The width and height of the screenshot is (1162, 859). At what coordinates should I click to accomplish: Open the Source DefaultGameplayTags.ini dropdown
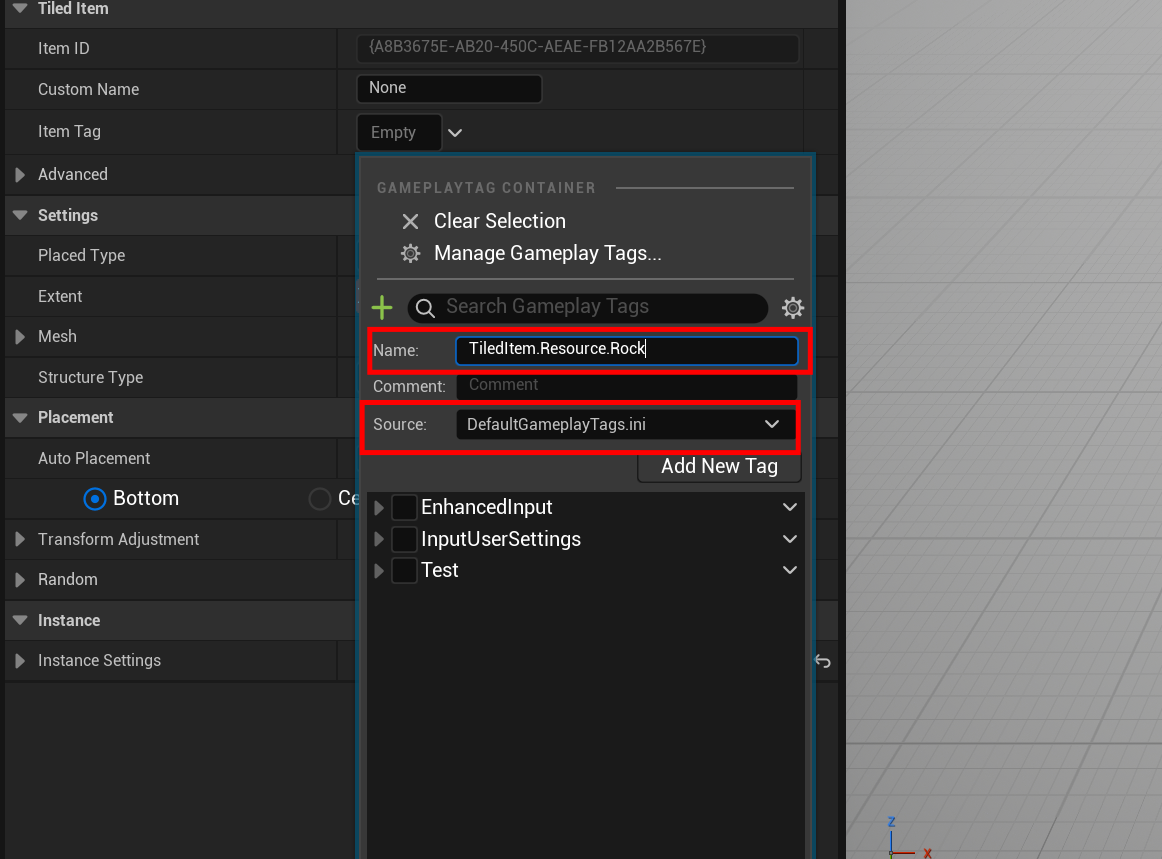(625, 425)
